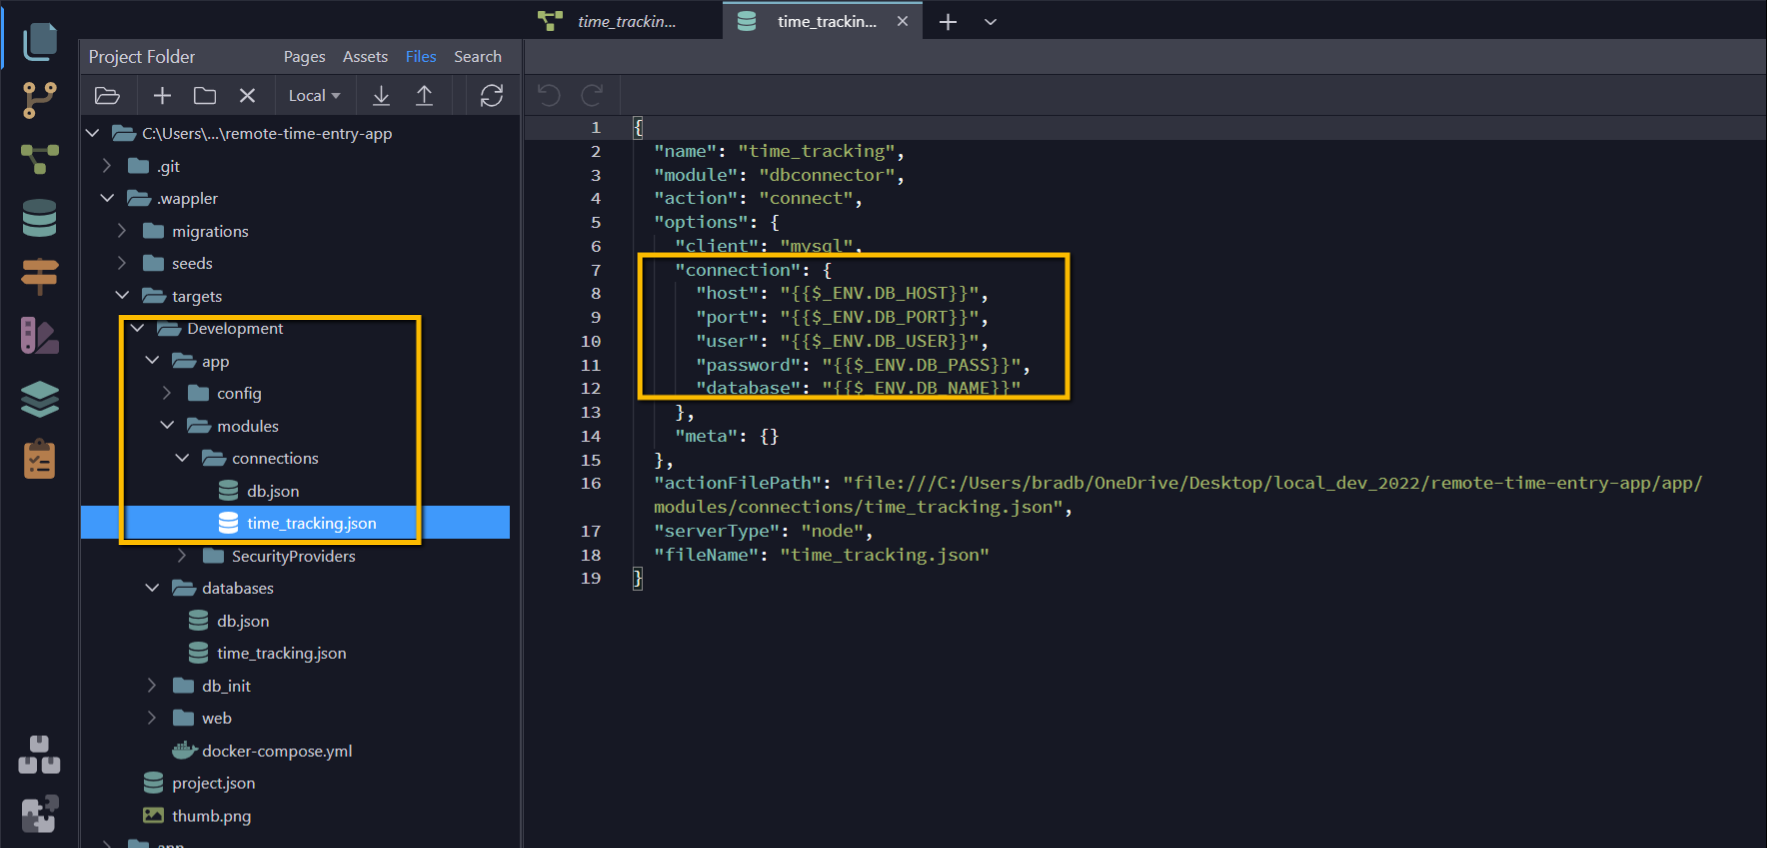Click the upload arrow icon
Image resolution: width=1767 pixels, height=848 pixels.
coord(424,96)
